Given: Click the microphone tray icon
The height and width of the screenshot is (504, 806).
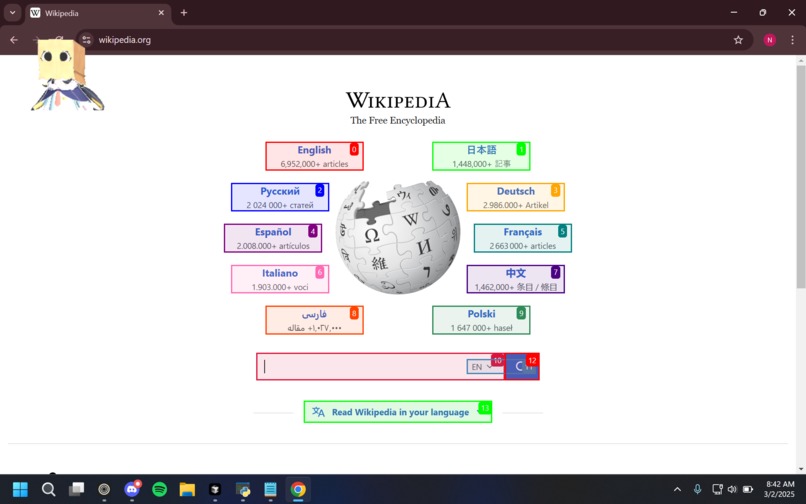Looking at the screenshot, I should (698, 489).
